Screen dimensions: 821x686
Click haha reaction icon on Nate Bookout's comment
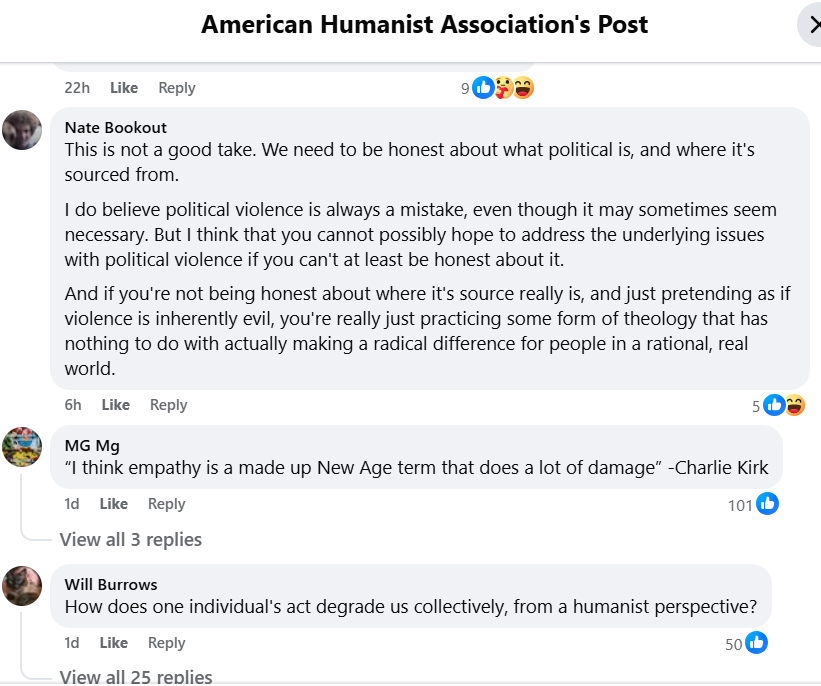(x=794, y=405)
